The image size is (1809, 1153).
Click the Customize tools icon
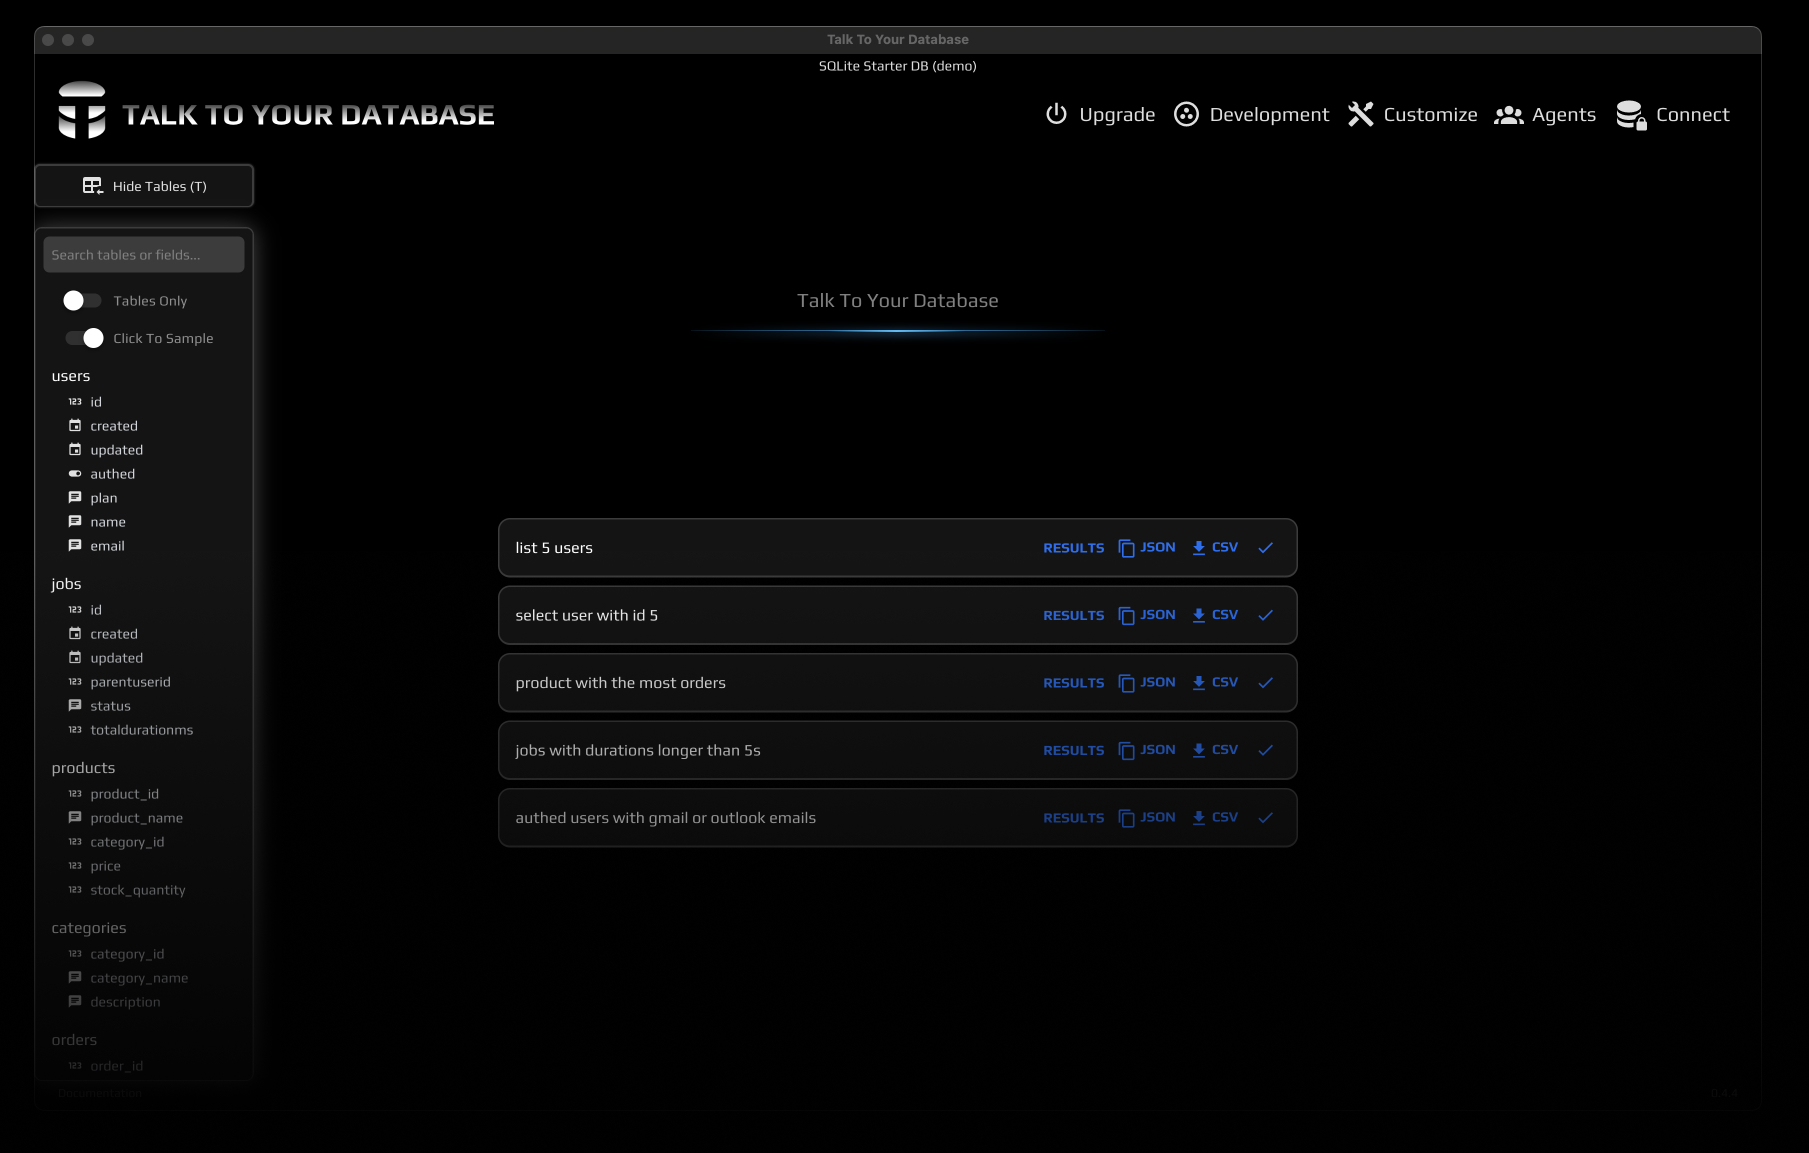[1360, 114]
